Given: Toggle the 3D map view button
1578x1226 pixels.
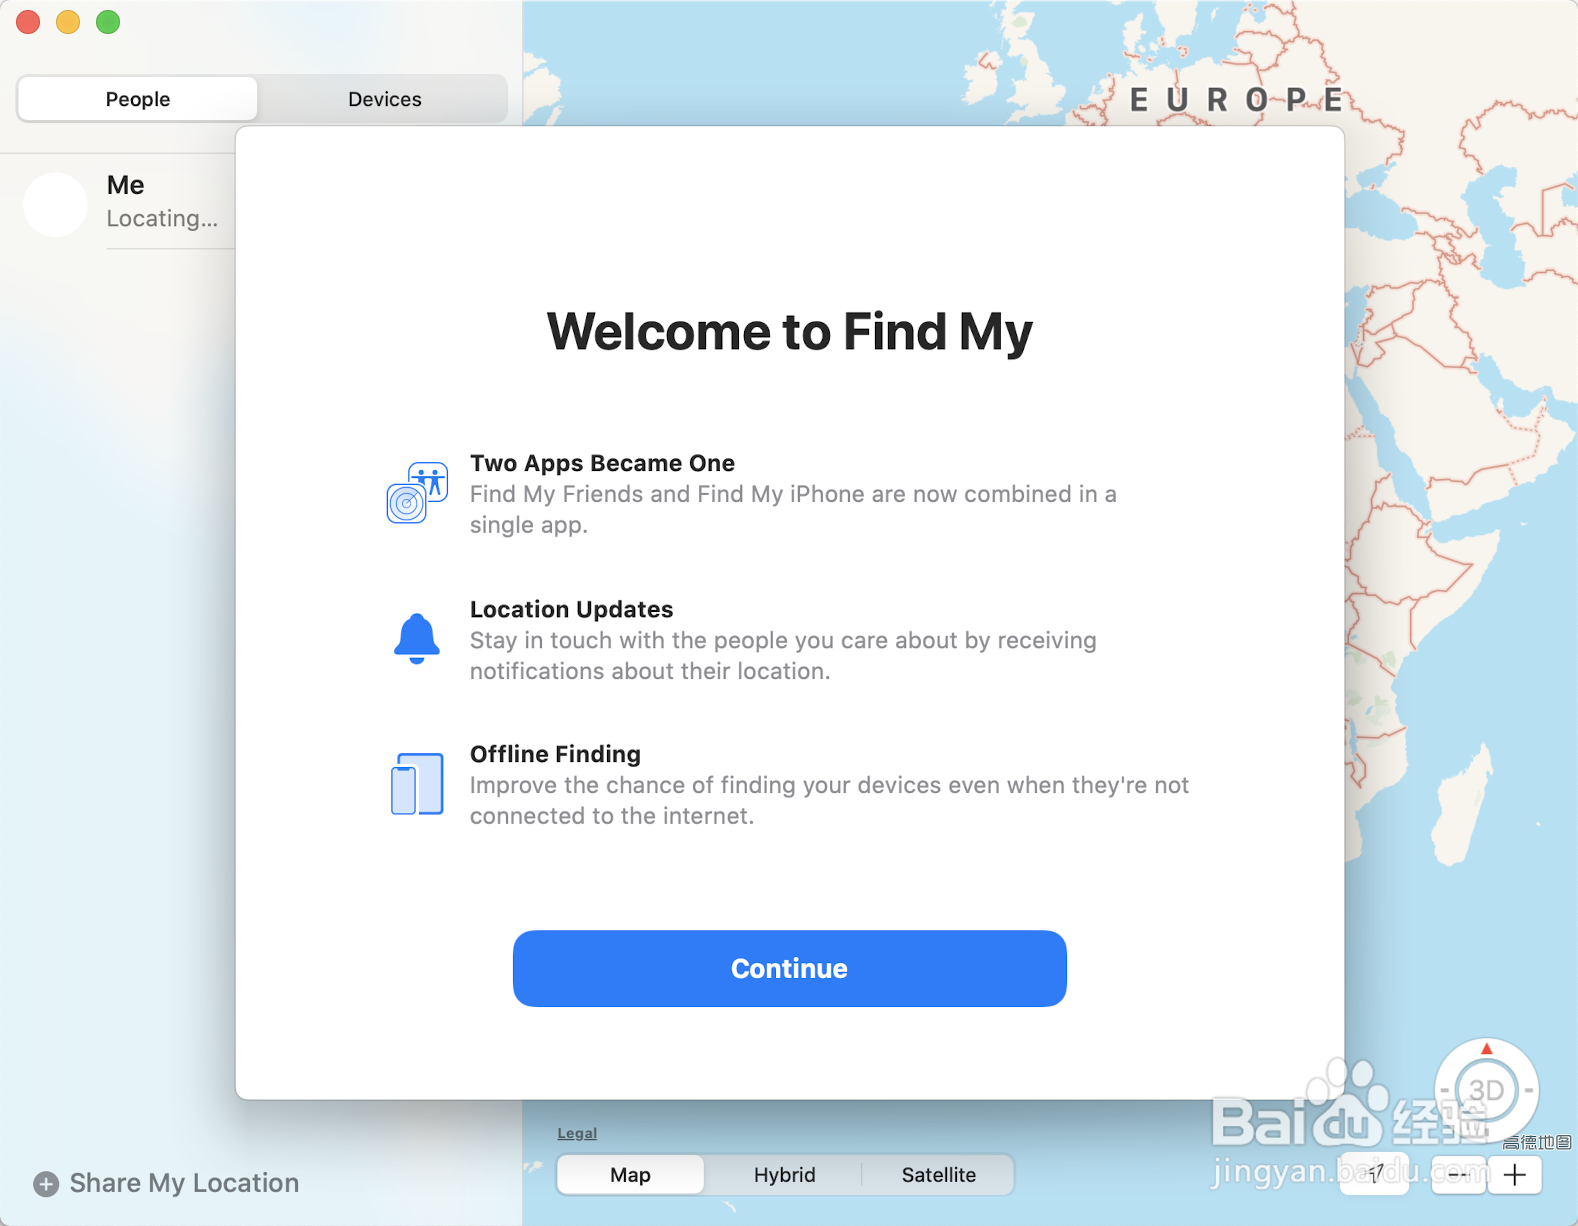Looking at the screenshot, I should tap(1486, 1091).
